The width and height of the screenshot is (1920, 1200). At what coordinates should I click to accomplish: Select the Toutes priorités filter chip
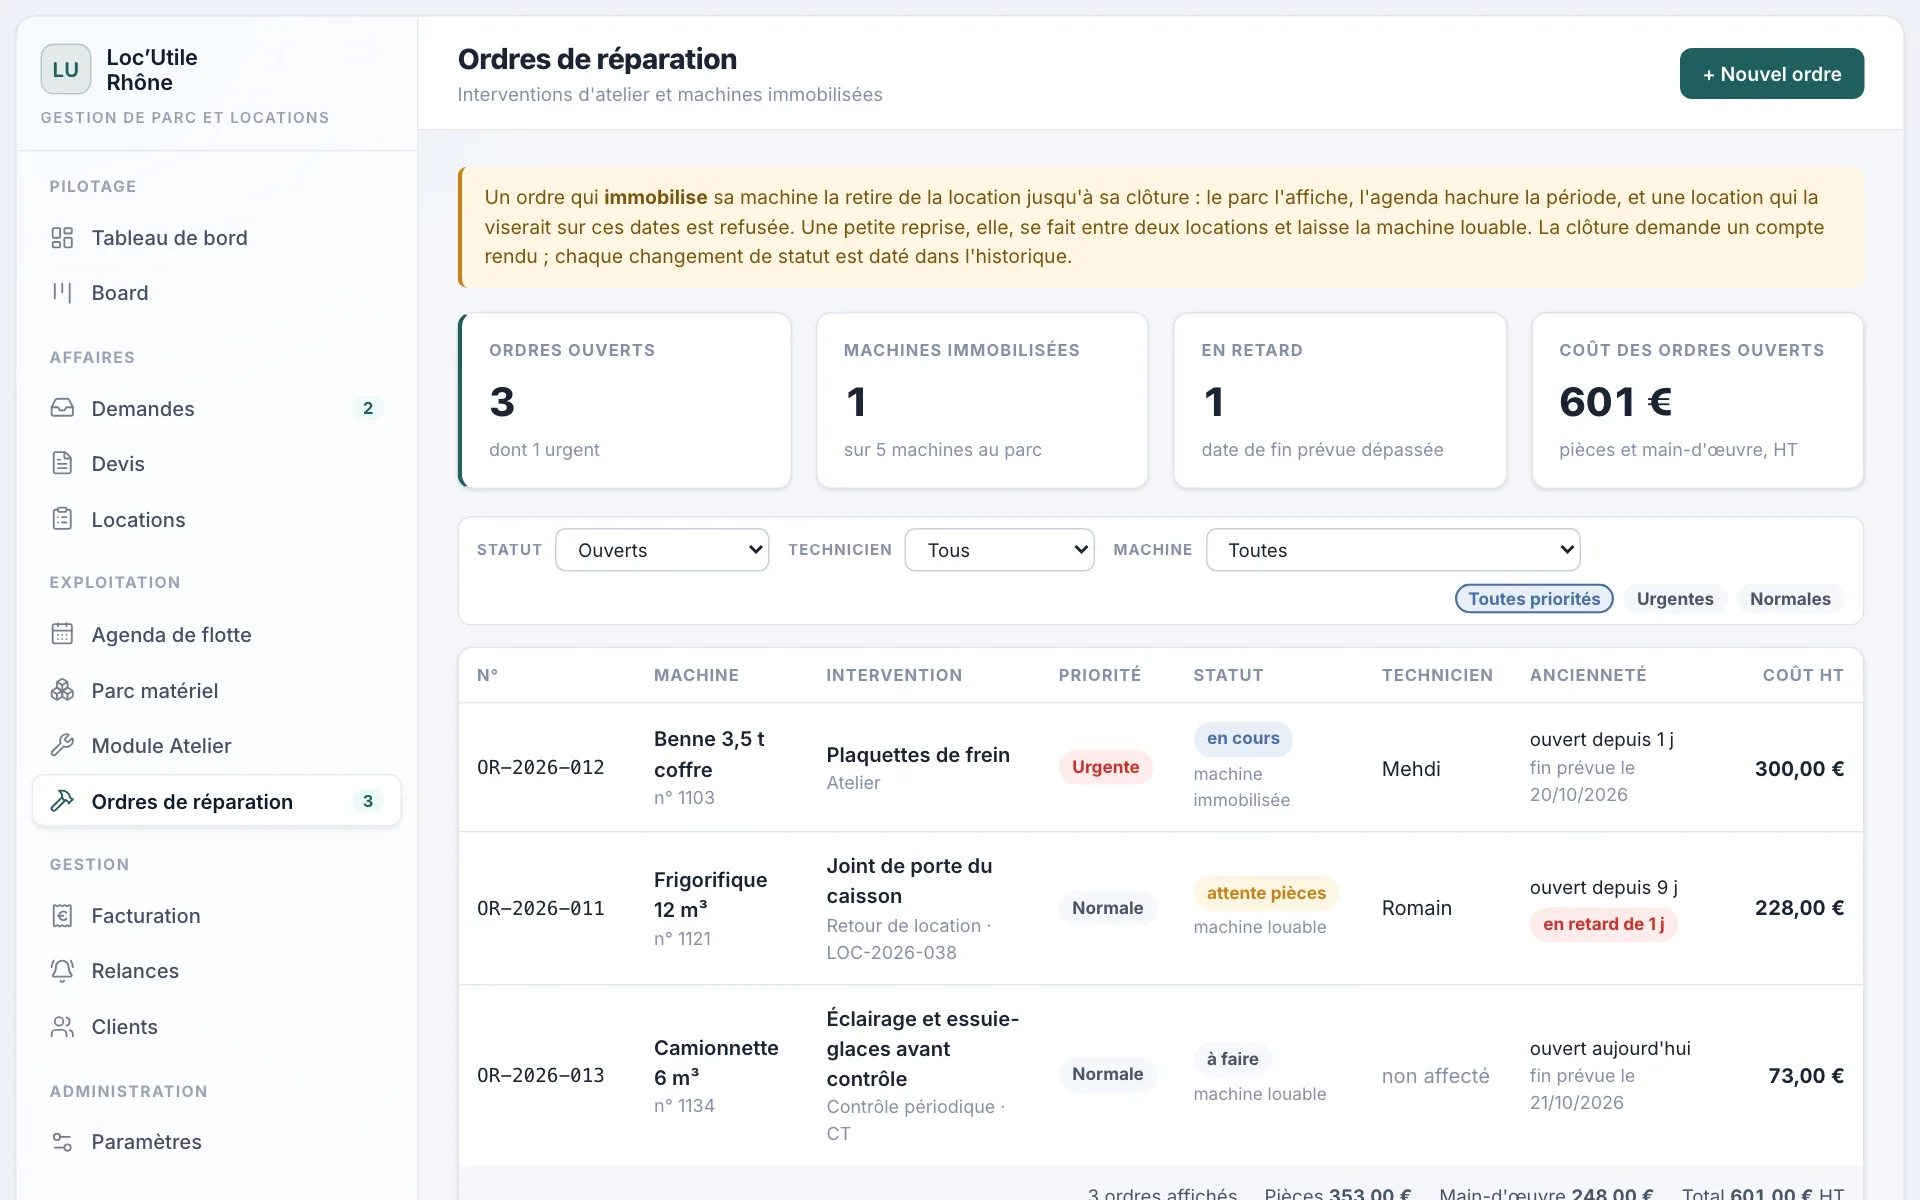[1534, 598]
